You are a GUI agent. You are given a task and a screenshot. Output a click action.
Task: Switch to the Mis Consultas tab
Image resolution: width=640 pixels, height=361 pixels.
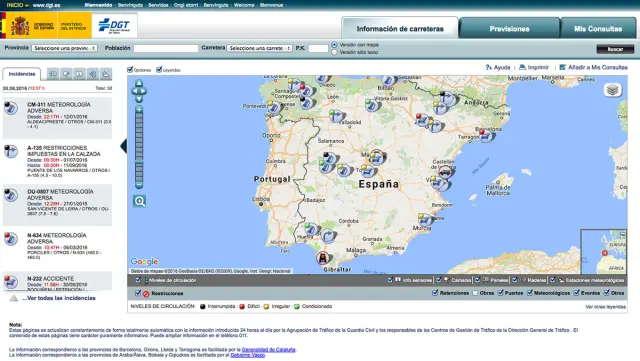click(x=598, y=29)
